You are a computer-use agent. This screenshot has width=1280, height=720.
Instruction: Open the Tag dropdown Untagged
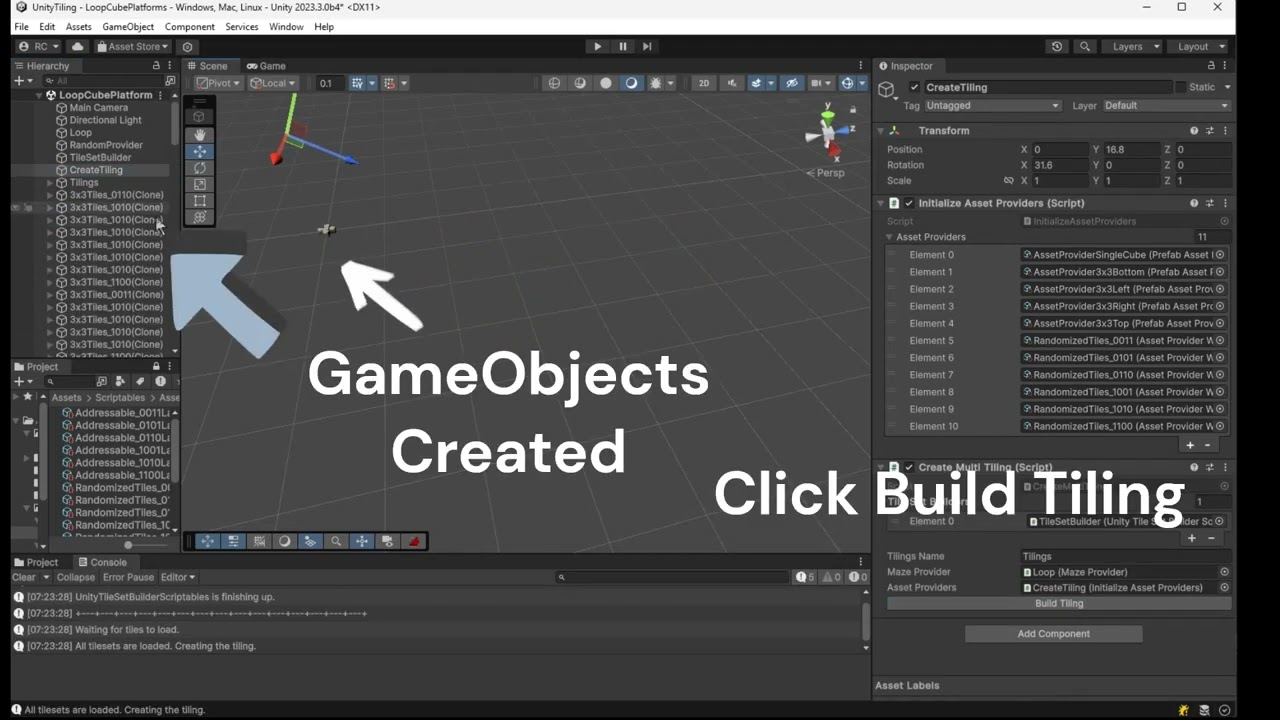[x=992, y=106]
